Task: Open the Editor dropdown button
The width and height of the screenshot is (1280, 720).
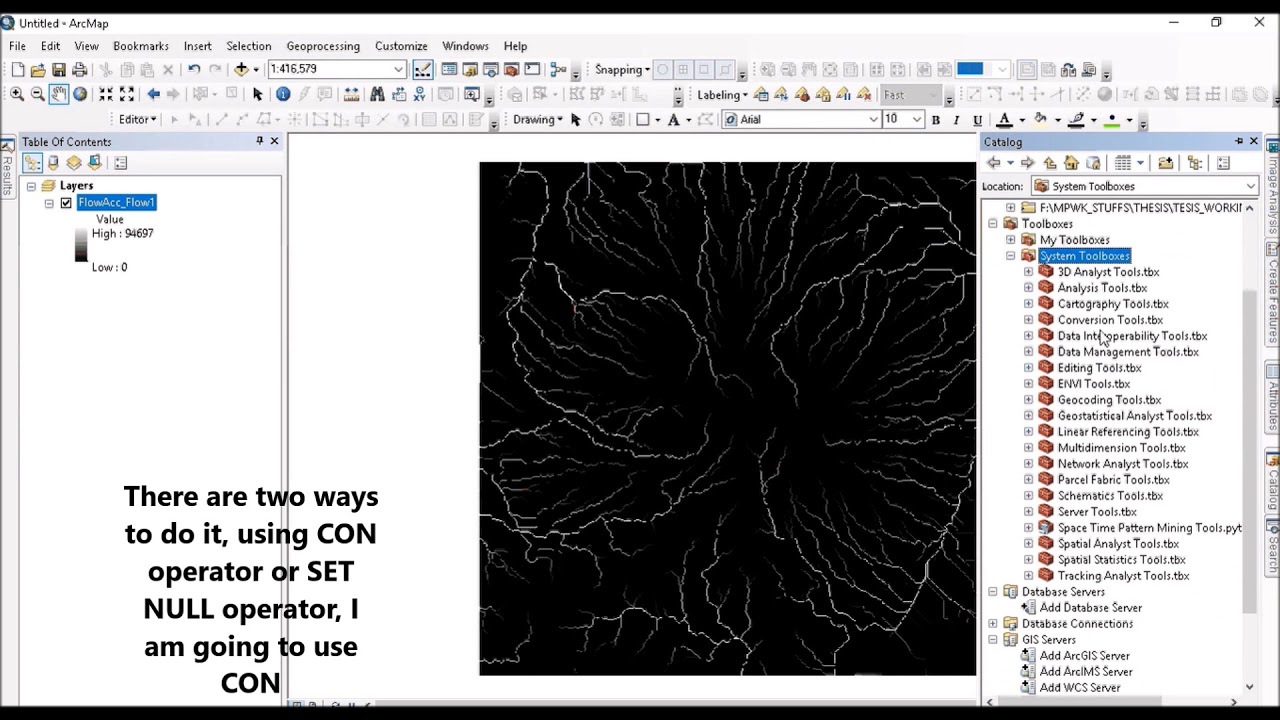Action: click(138, 120)
